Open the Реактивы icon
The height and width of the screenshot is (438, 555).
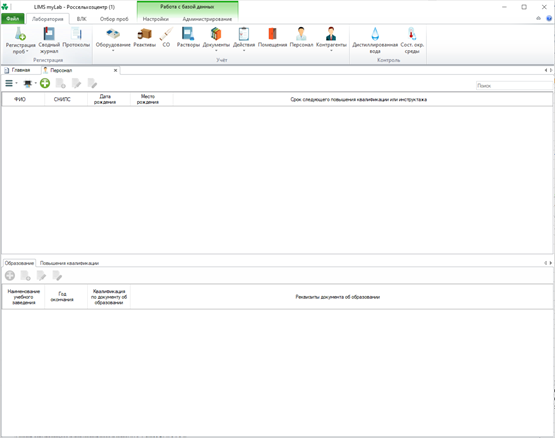pos(144,38)
